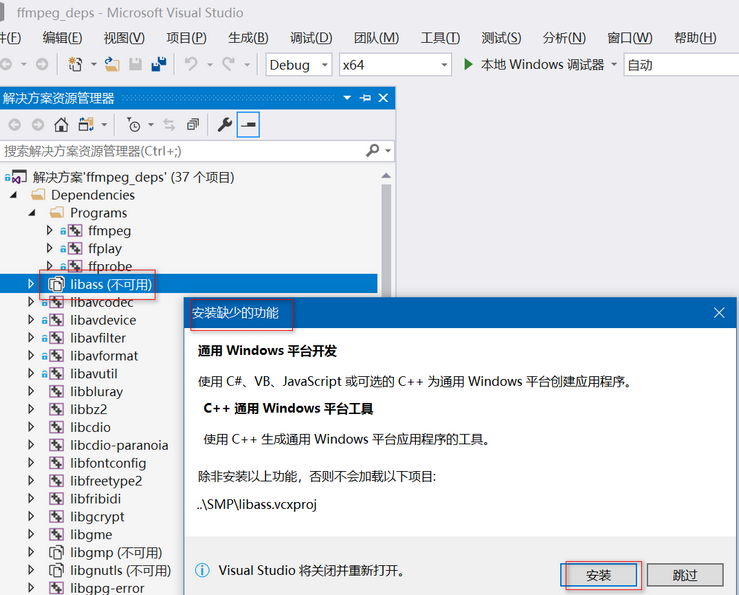739x595 pixels.
Task: Click the 安装 button
Action: tap(599, 575)
